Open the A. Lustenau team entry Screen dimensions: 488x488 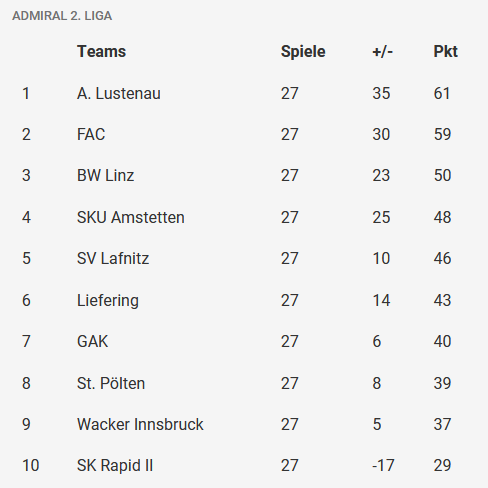[119, 93]
